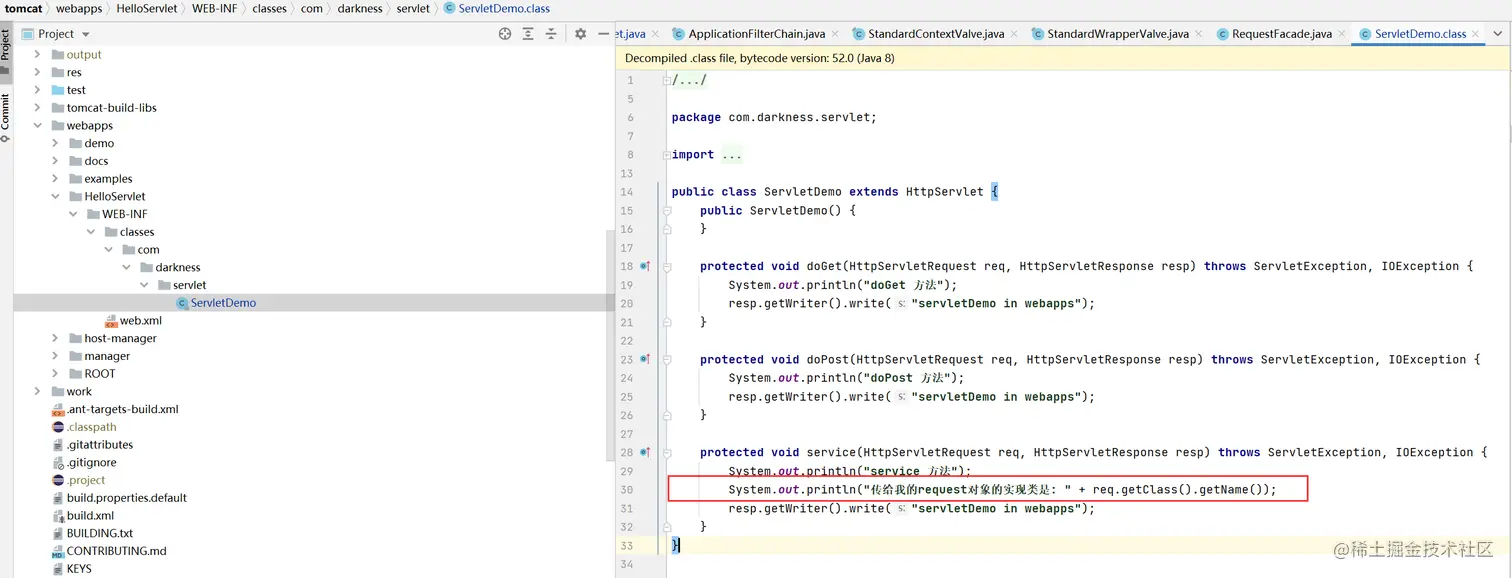Collapse the webapps folder

[x=38, y=126]
